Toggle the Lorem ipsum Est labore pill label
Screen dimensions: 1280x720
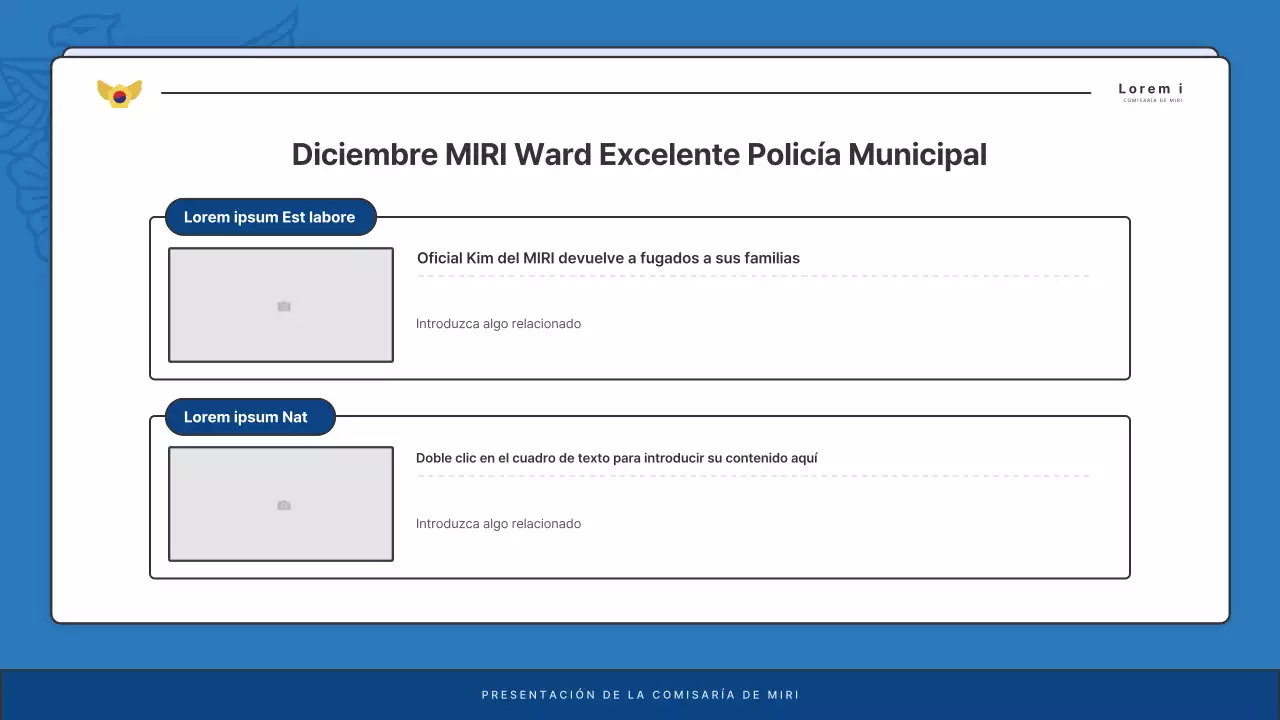coord(270,217)
